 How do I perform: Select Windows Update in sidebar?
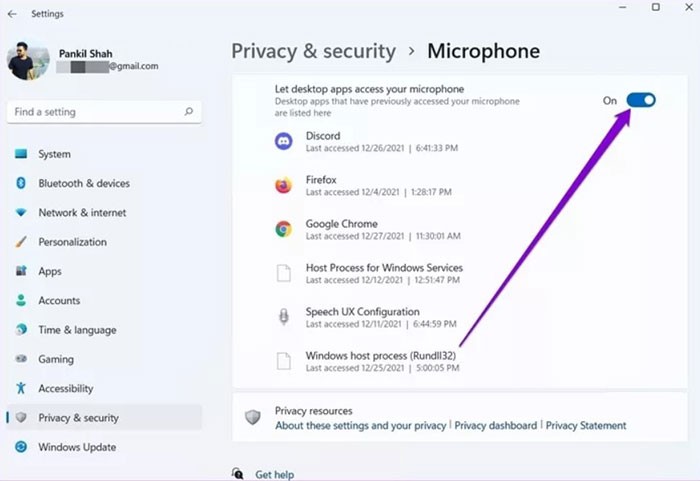tap(77, 447)
